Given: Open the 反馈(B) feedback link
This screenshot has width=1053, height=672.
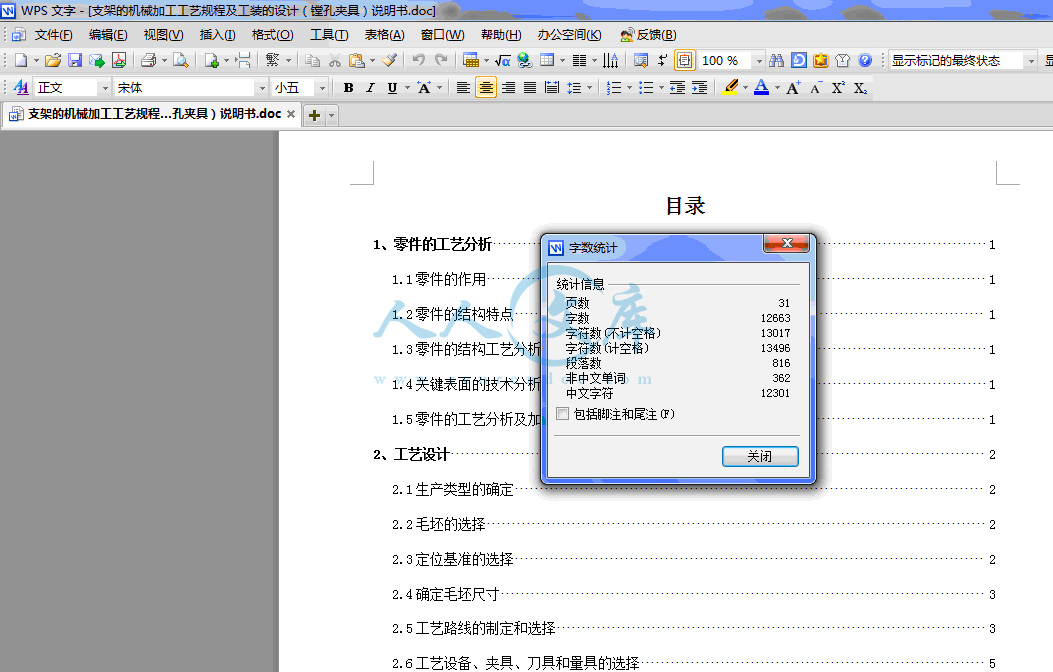Looking at the screenshot, I should (x=649, y=35).
